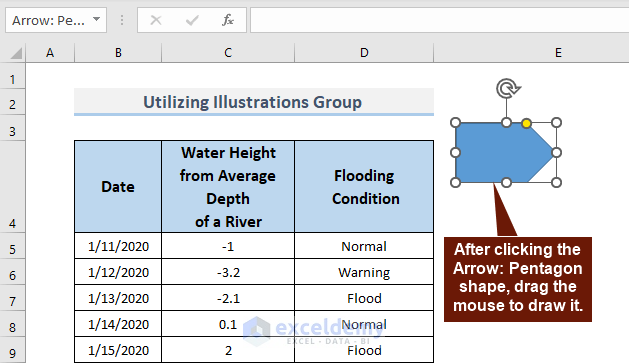
Task: Select column C header
Action: [x=228, y=53]
